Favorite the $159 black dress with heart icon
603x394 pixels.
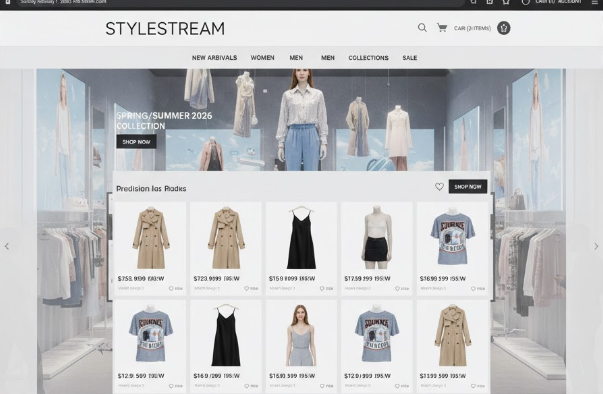click(322, 288)
